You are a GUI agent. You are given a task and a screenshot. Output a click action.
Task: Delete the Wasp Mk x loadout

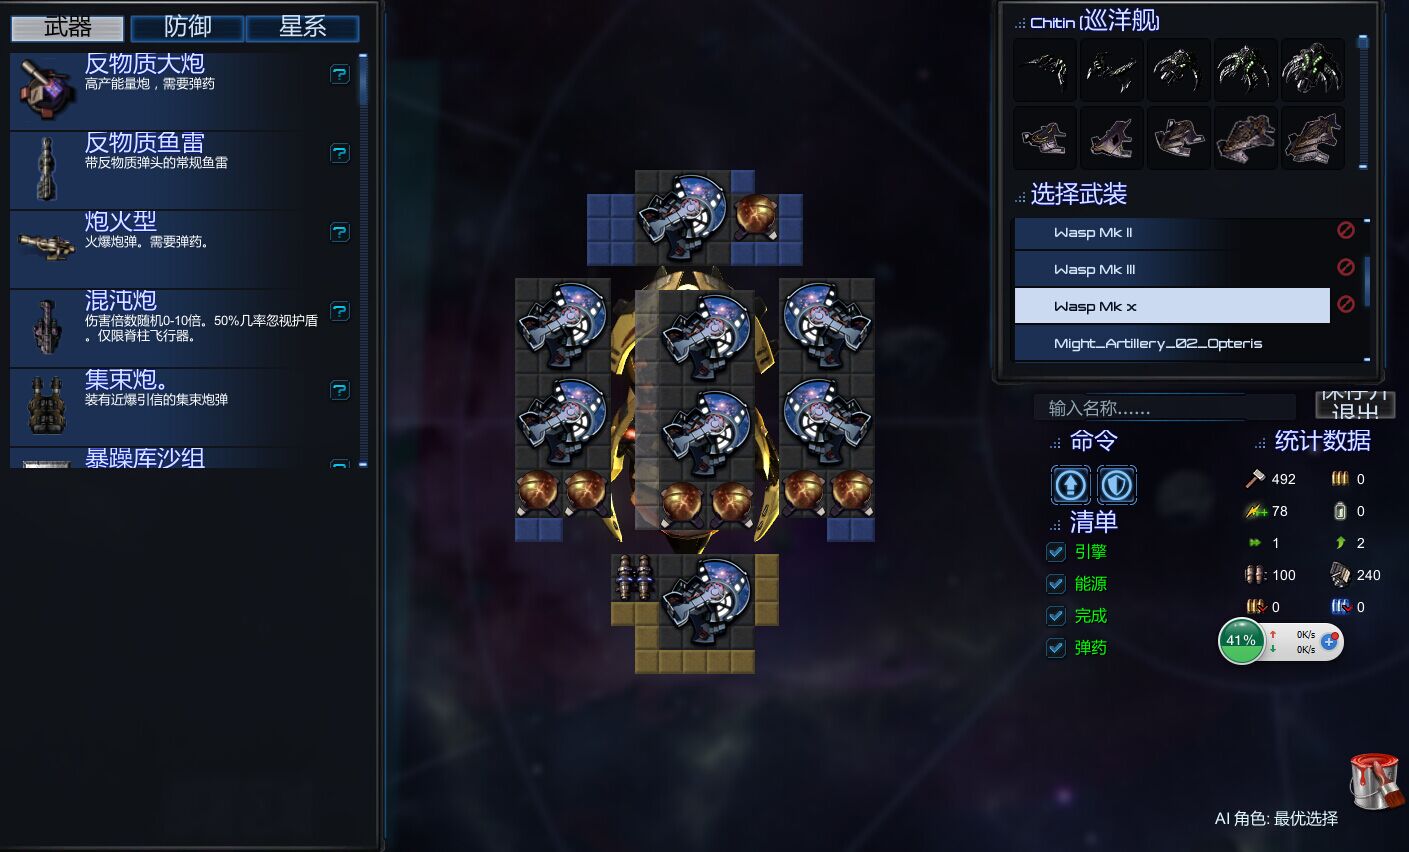1346,304
